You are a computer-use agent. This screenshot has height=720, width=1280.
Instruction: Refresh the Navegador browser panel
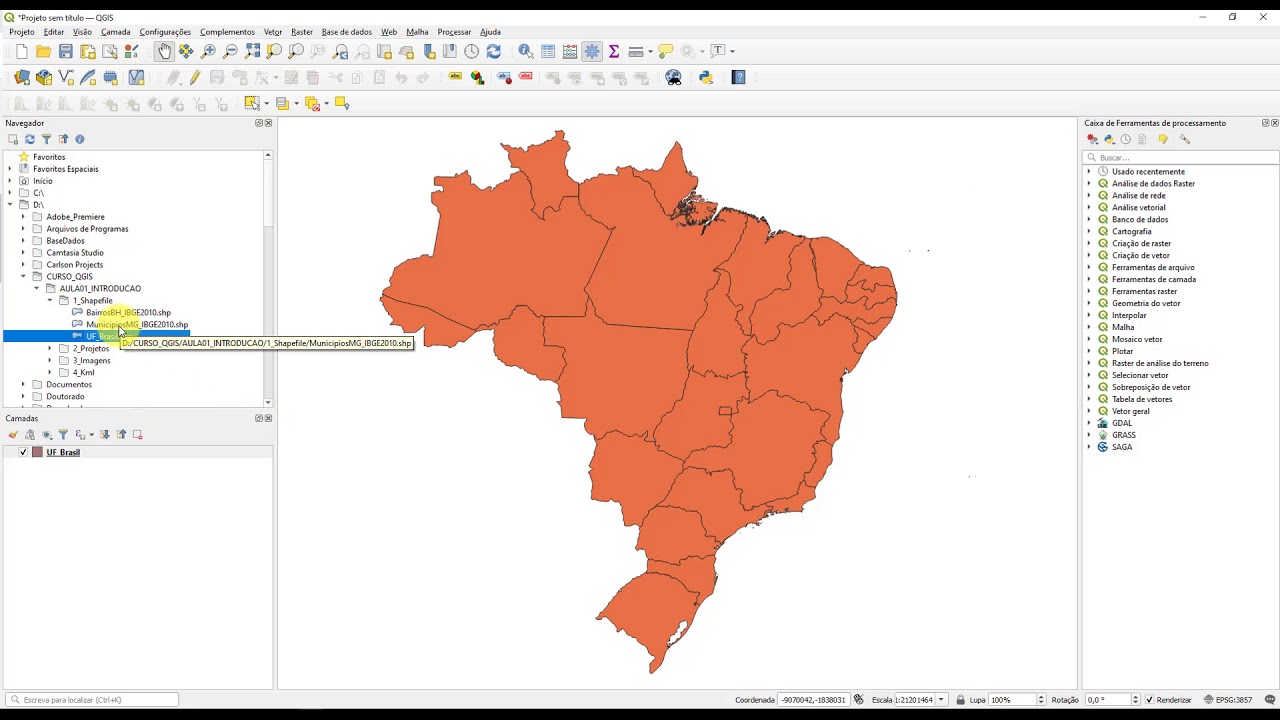[29, 139]
